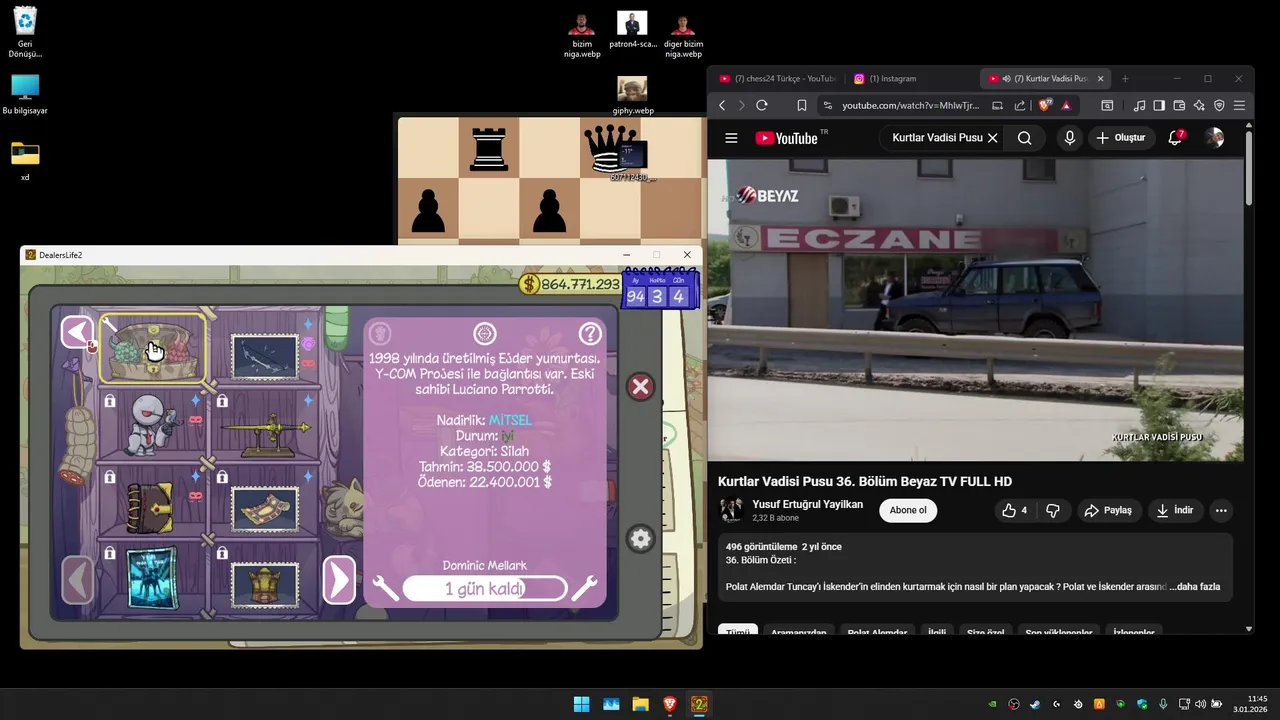The height and width of the screenshot is (720, 1280).
Task: Click the target icon atop the info panel
Action: [485, 333]
